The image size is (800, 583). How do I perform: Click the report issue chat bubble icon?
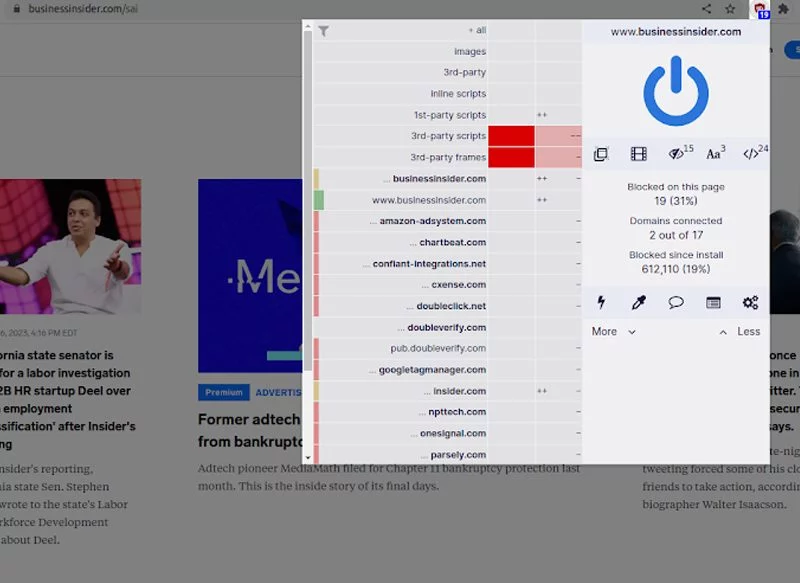(x=676, y=302)
